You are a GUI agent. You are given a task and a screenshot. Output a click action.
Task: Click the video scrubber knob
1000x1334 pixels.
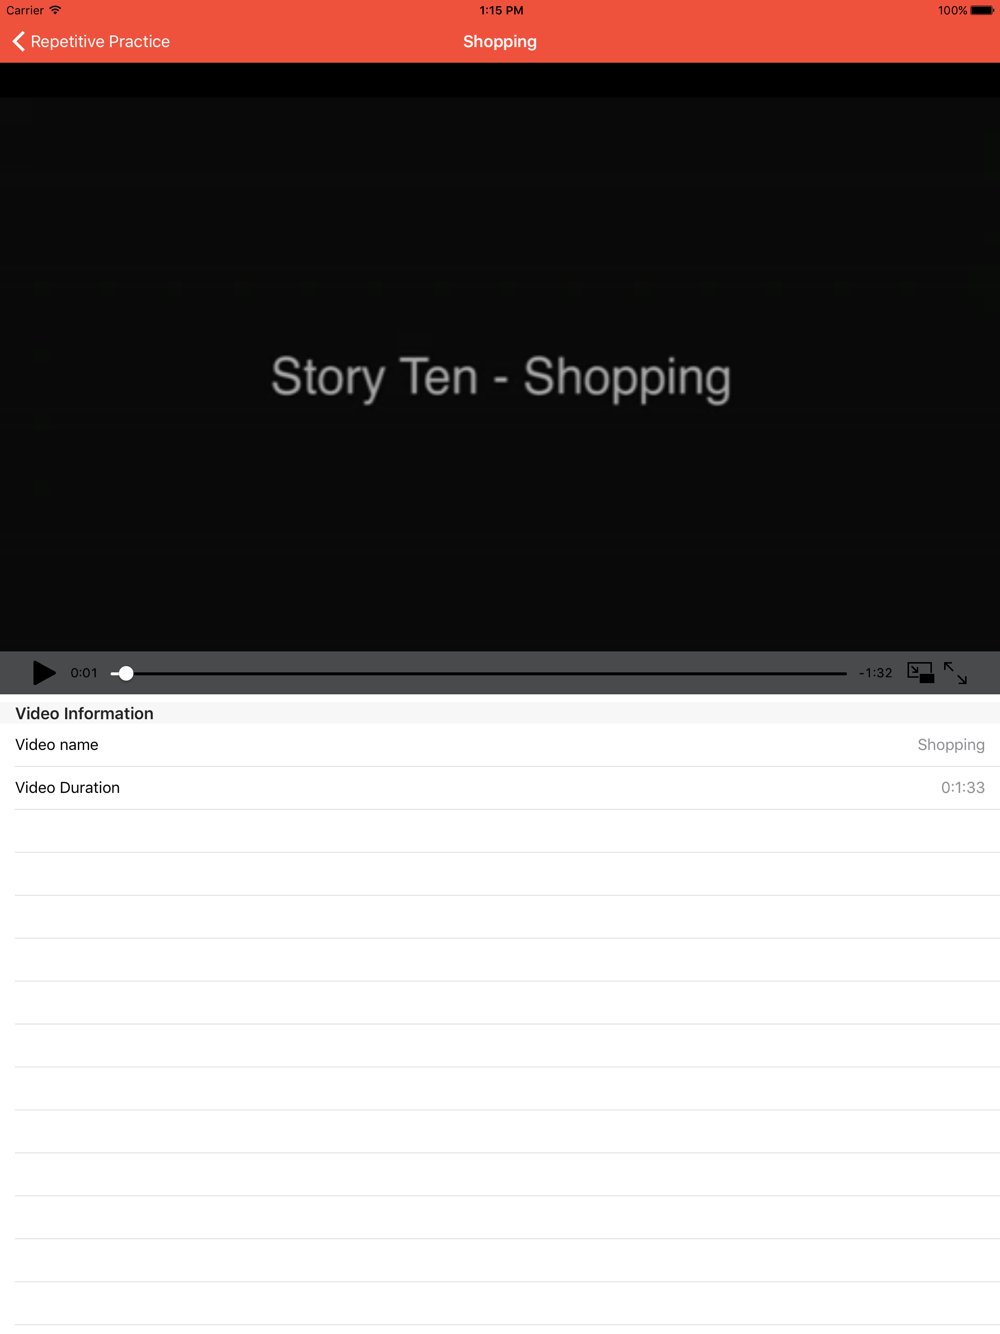tap(126, 673)
